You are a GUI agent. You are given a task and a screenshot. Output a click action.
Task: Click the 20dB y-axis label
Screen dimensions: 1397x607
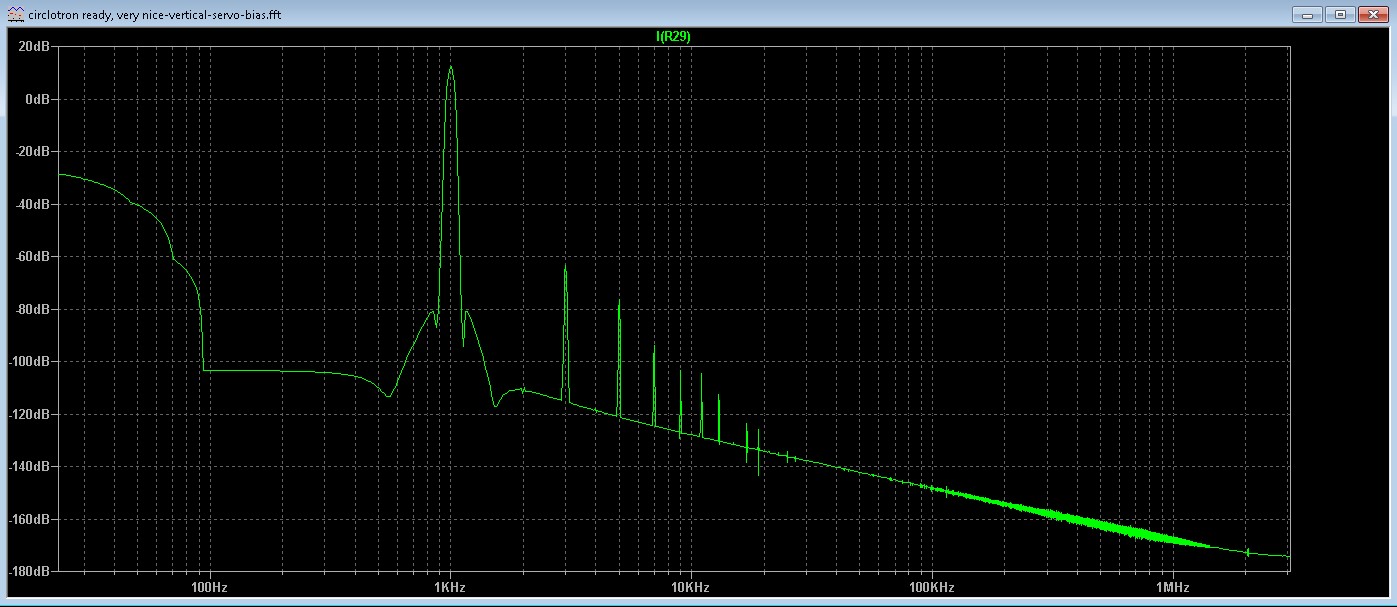35,47
